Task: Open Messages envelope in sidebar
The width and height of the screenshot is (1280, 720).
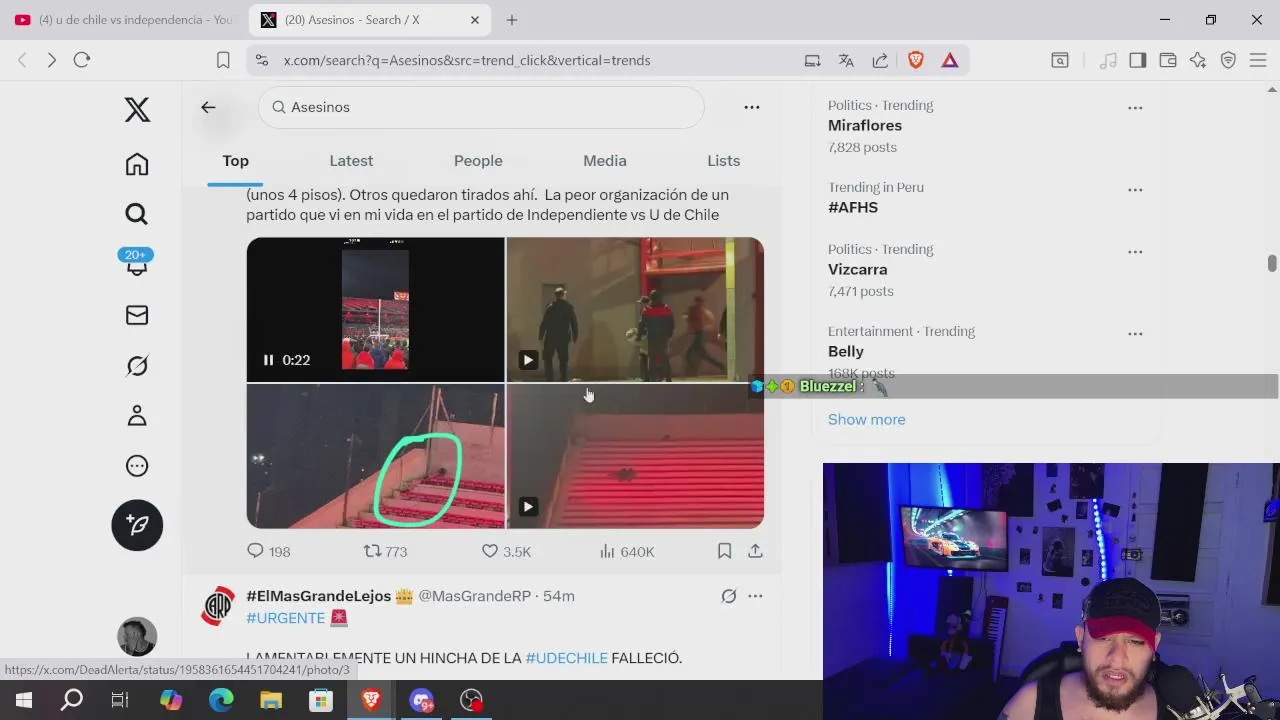Action: tap(137, 315)
